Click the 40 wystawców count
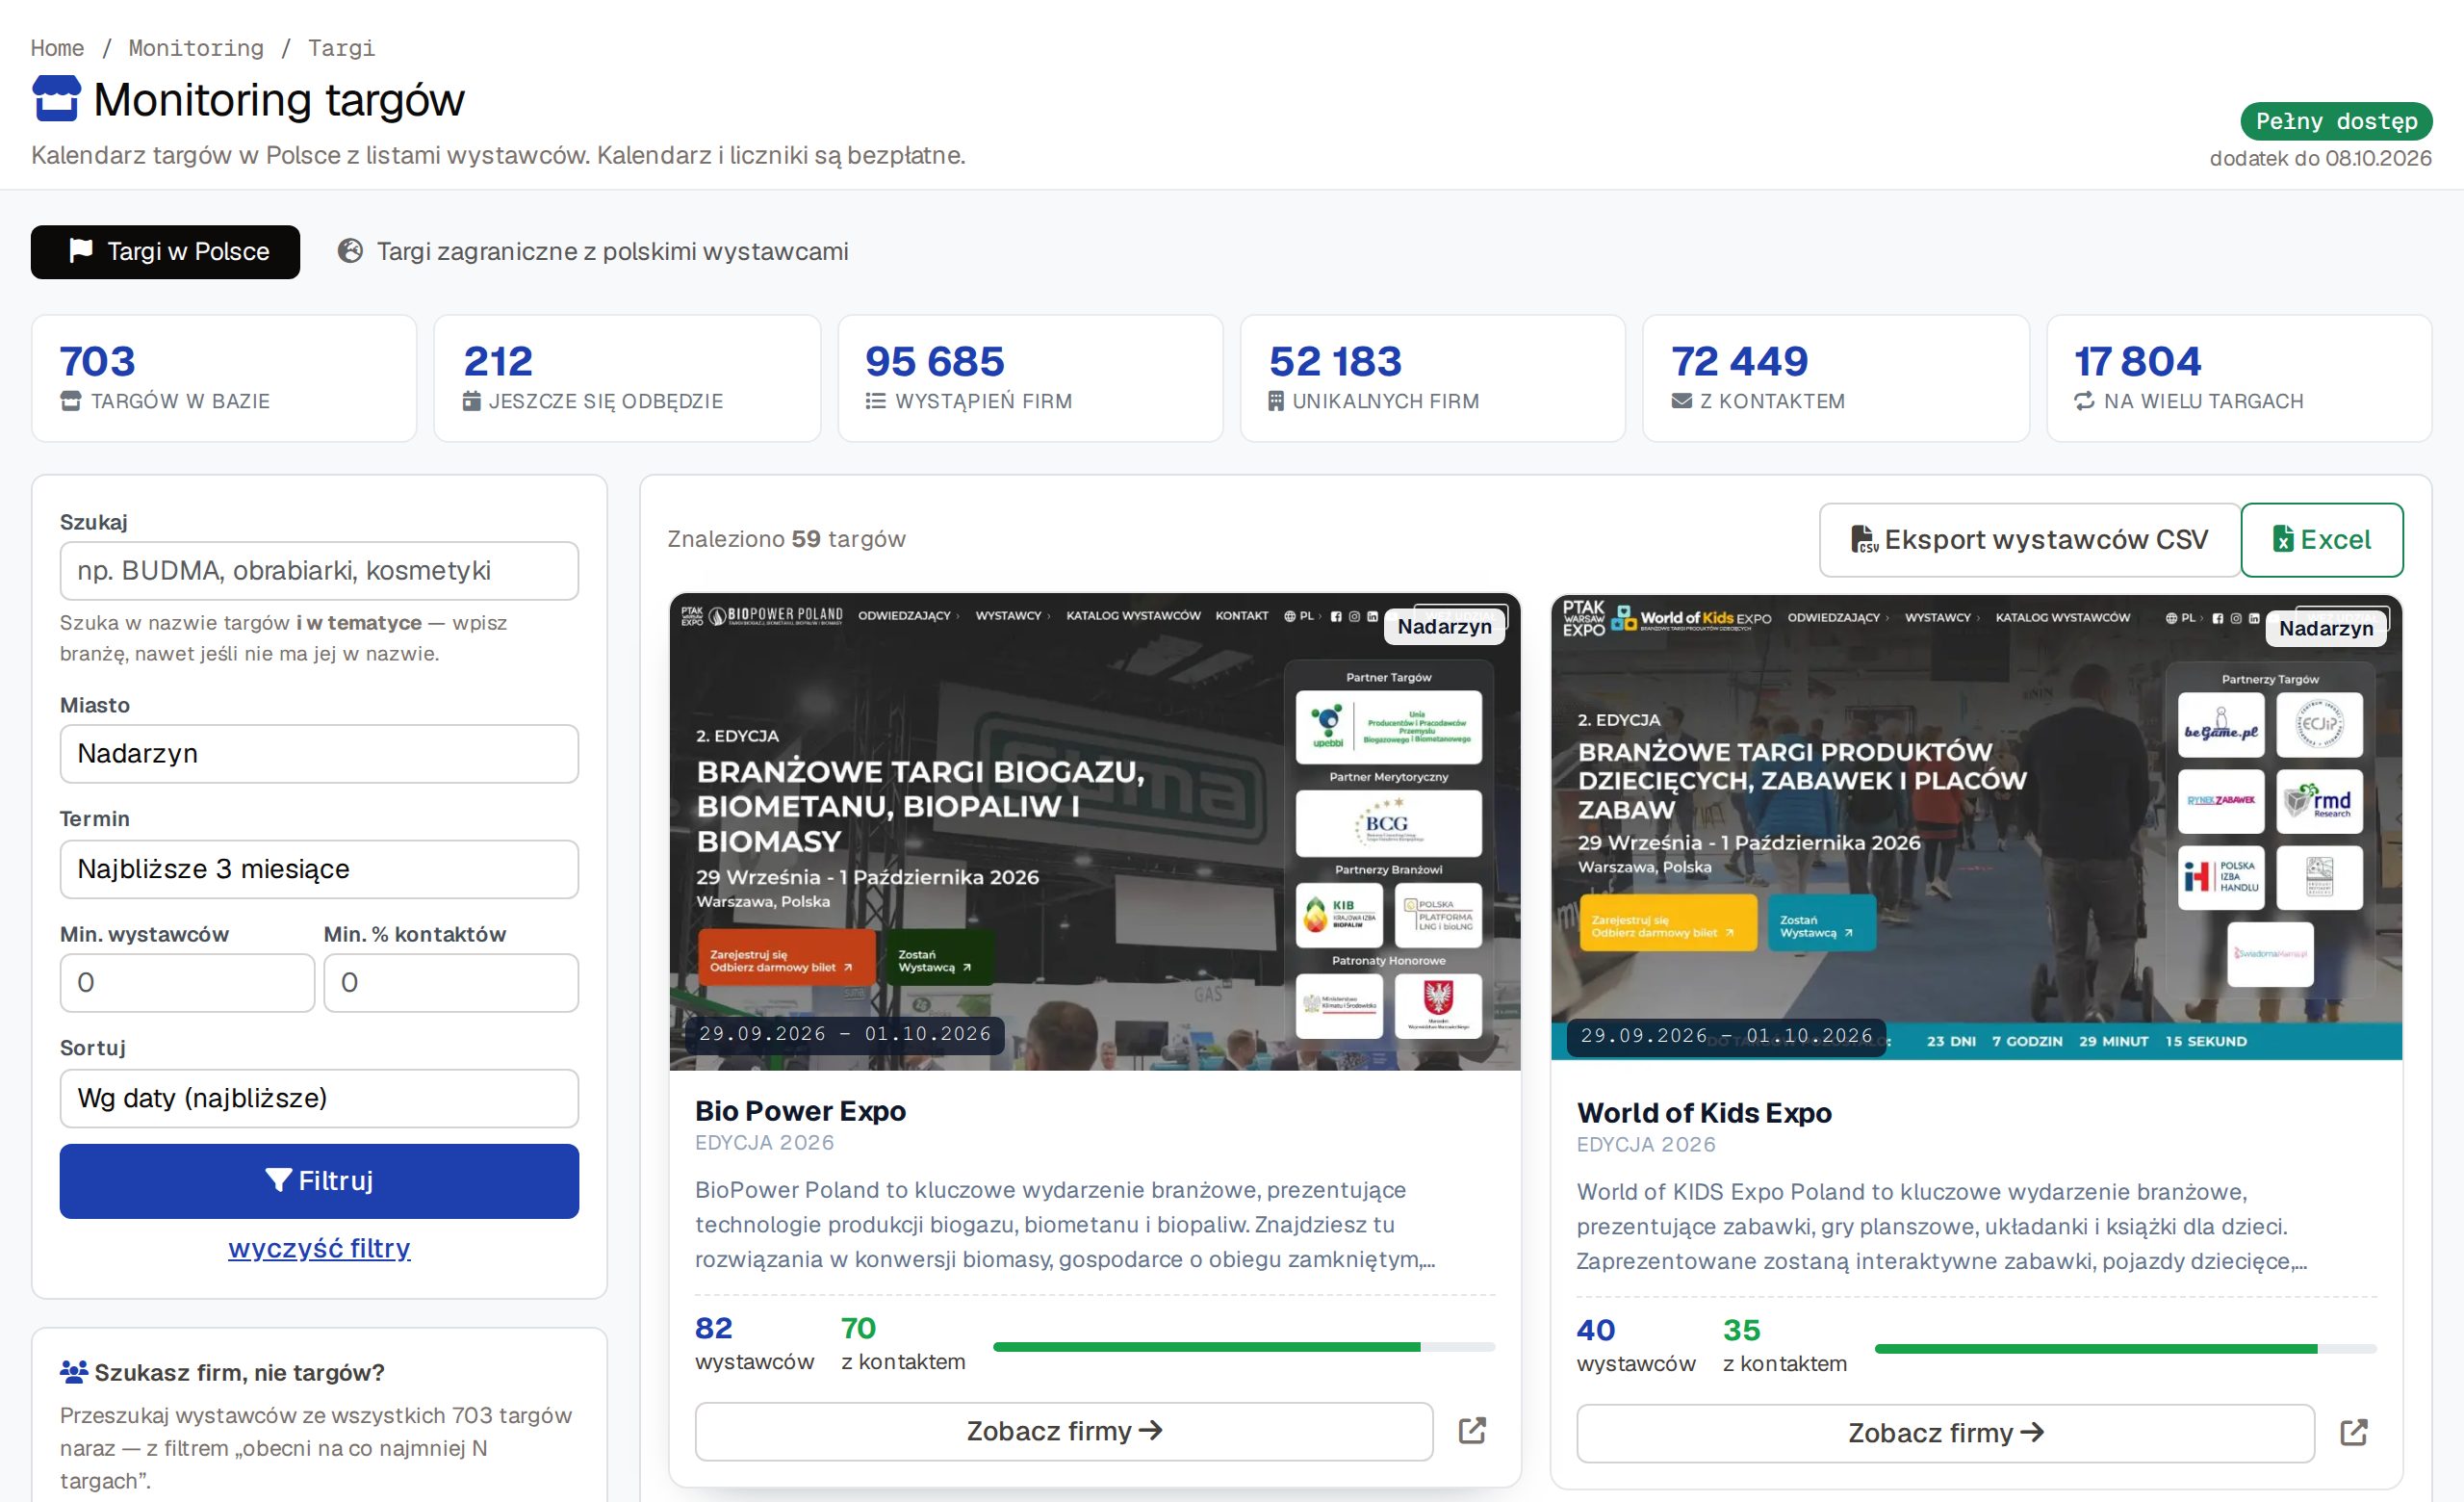The height and width of the screenshot is (1502, 2464). point(1637,1346)
